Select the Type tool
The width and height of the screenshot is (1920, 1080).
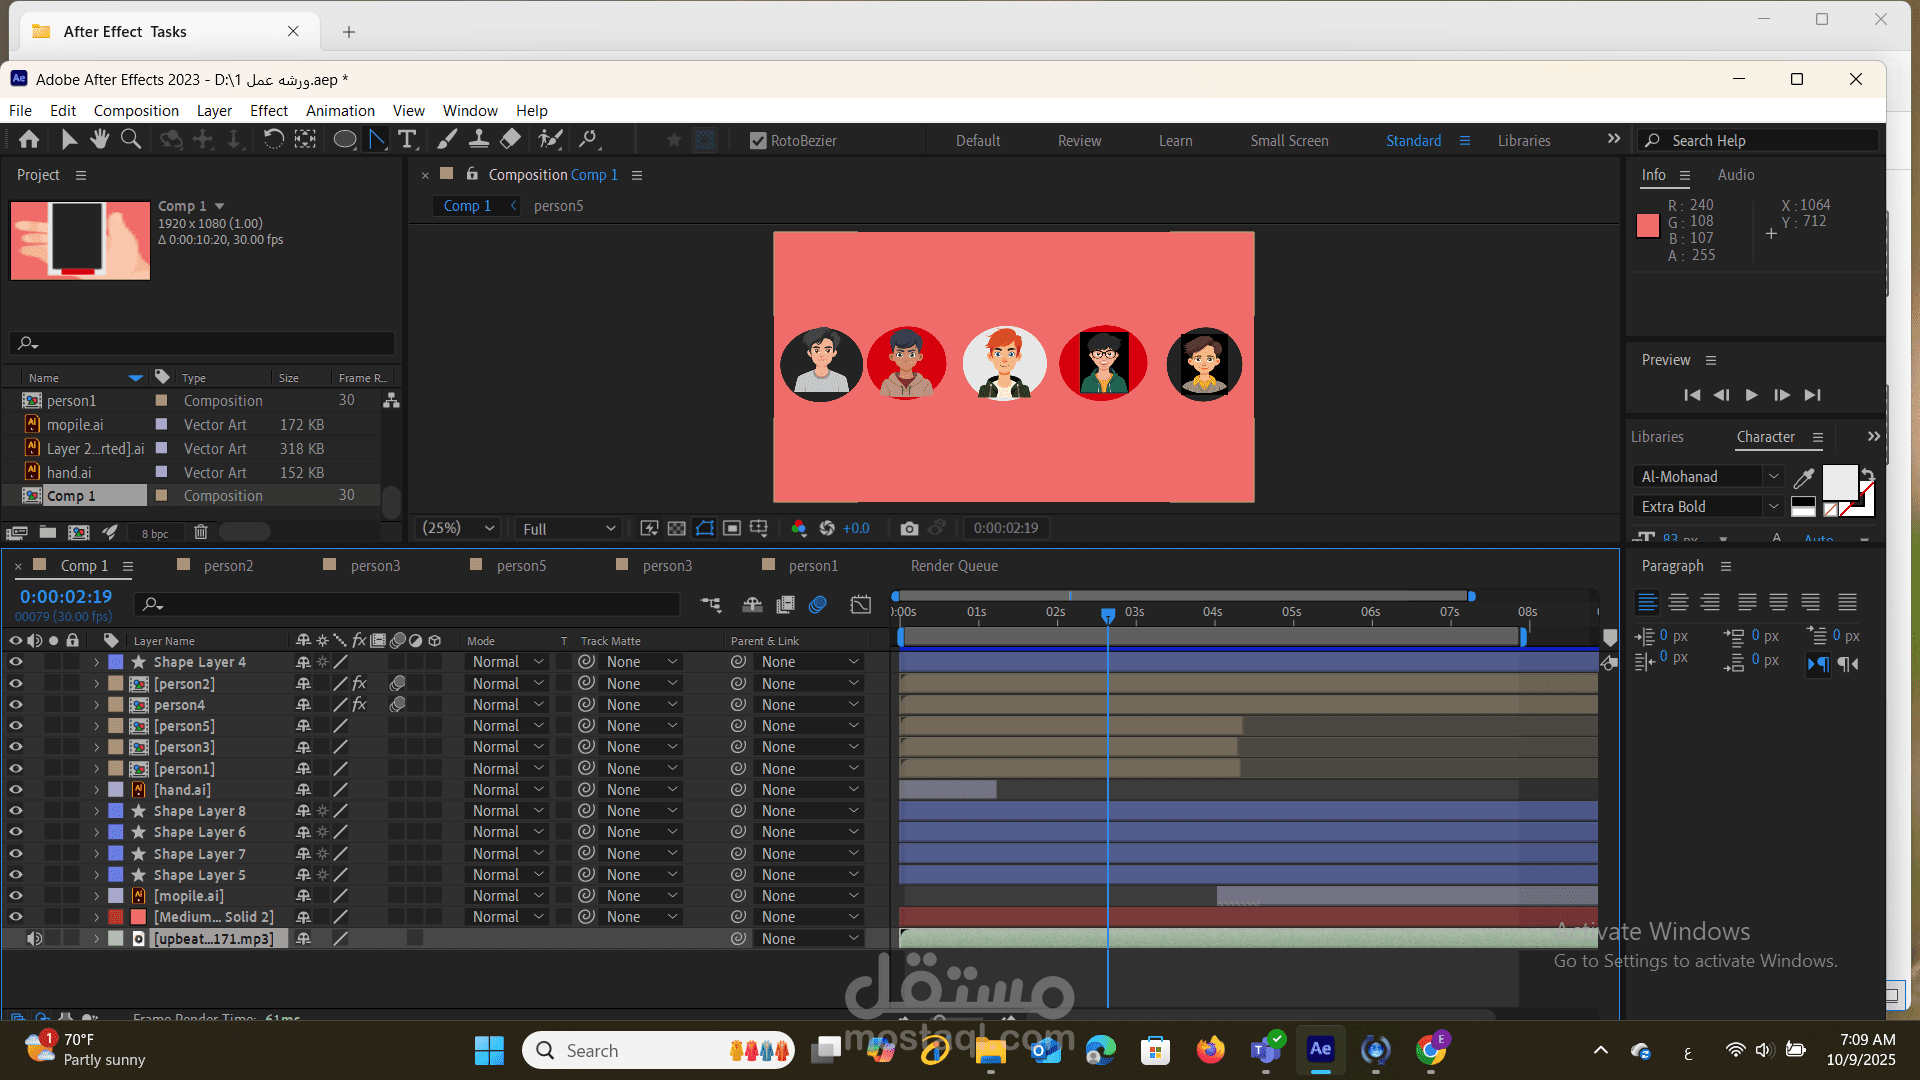[407, 140]
